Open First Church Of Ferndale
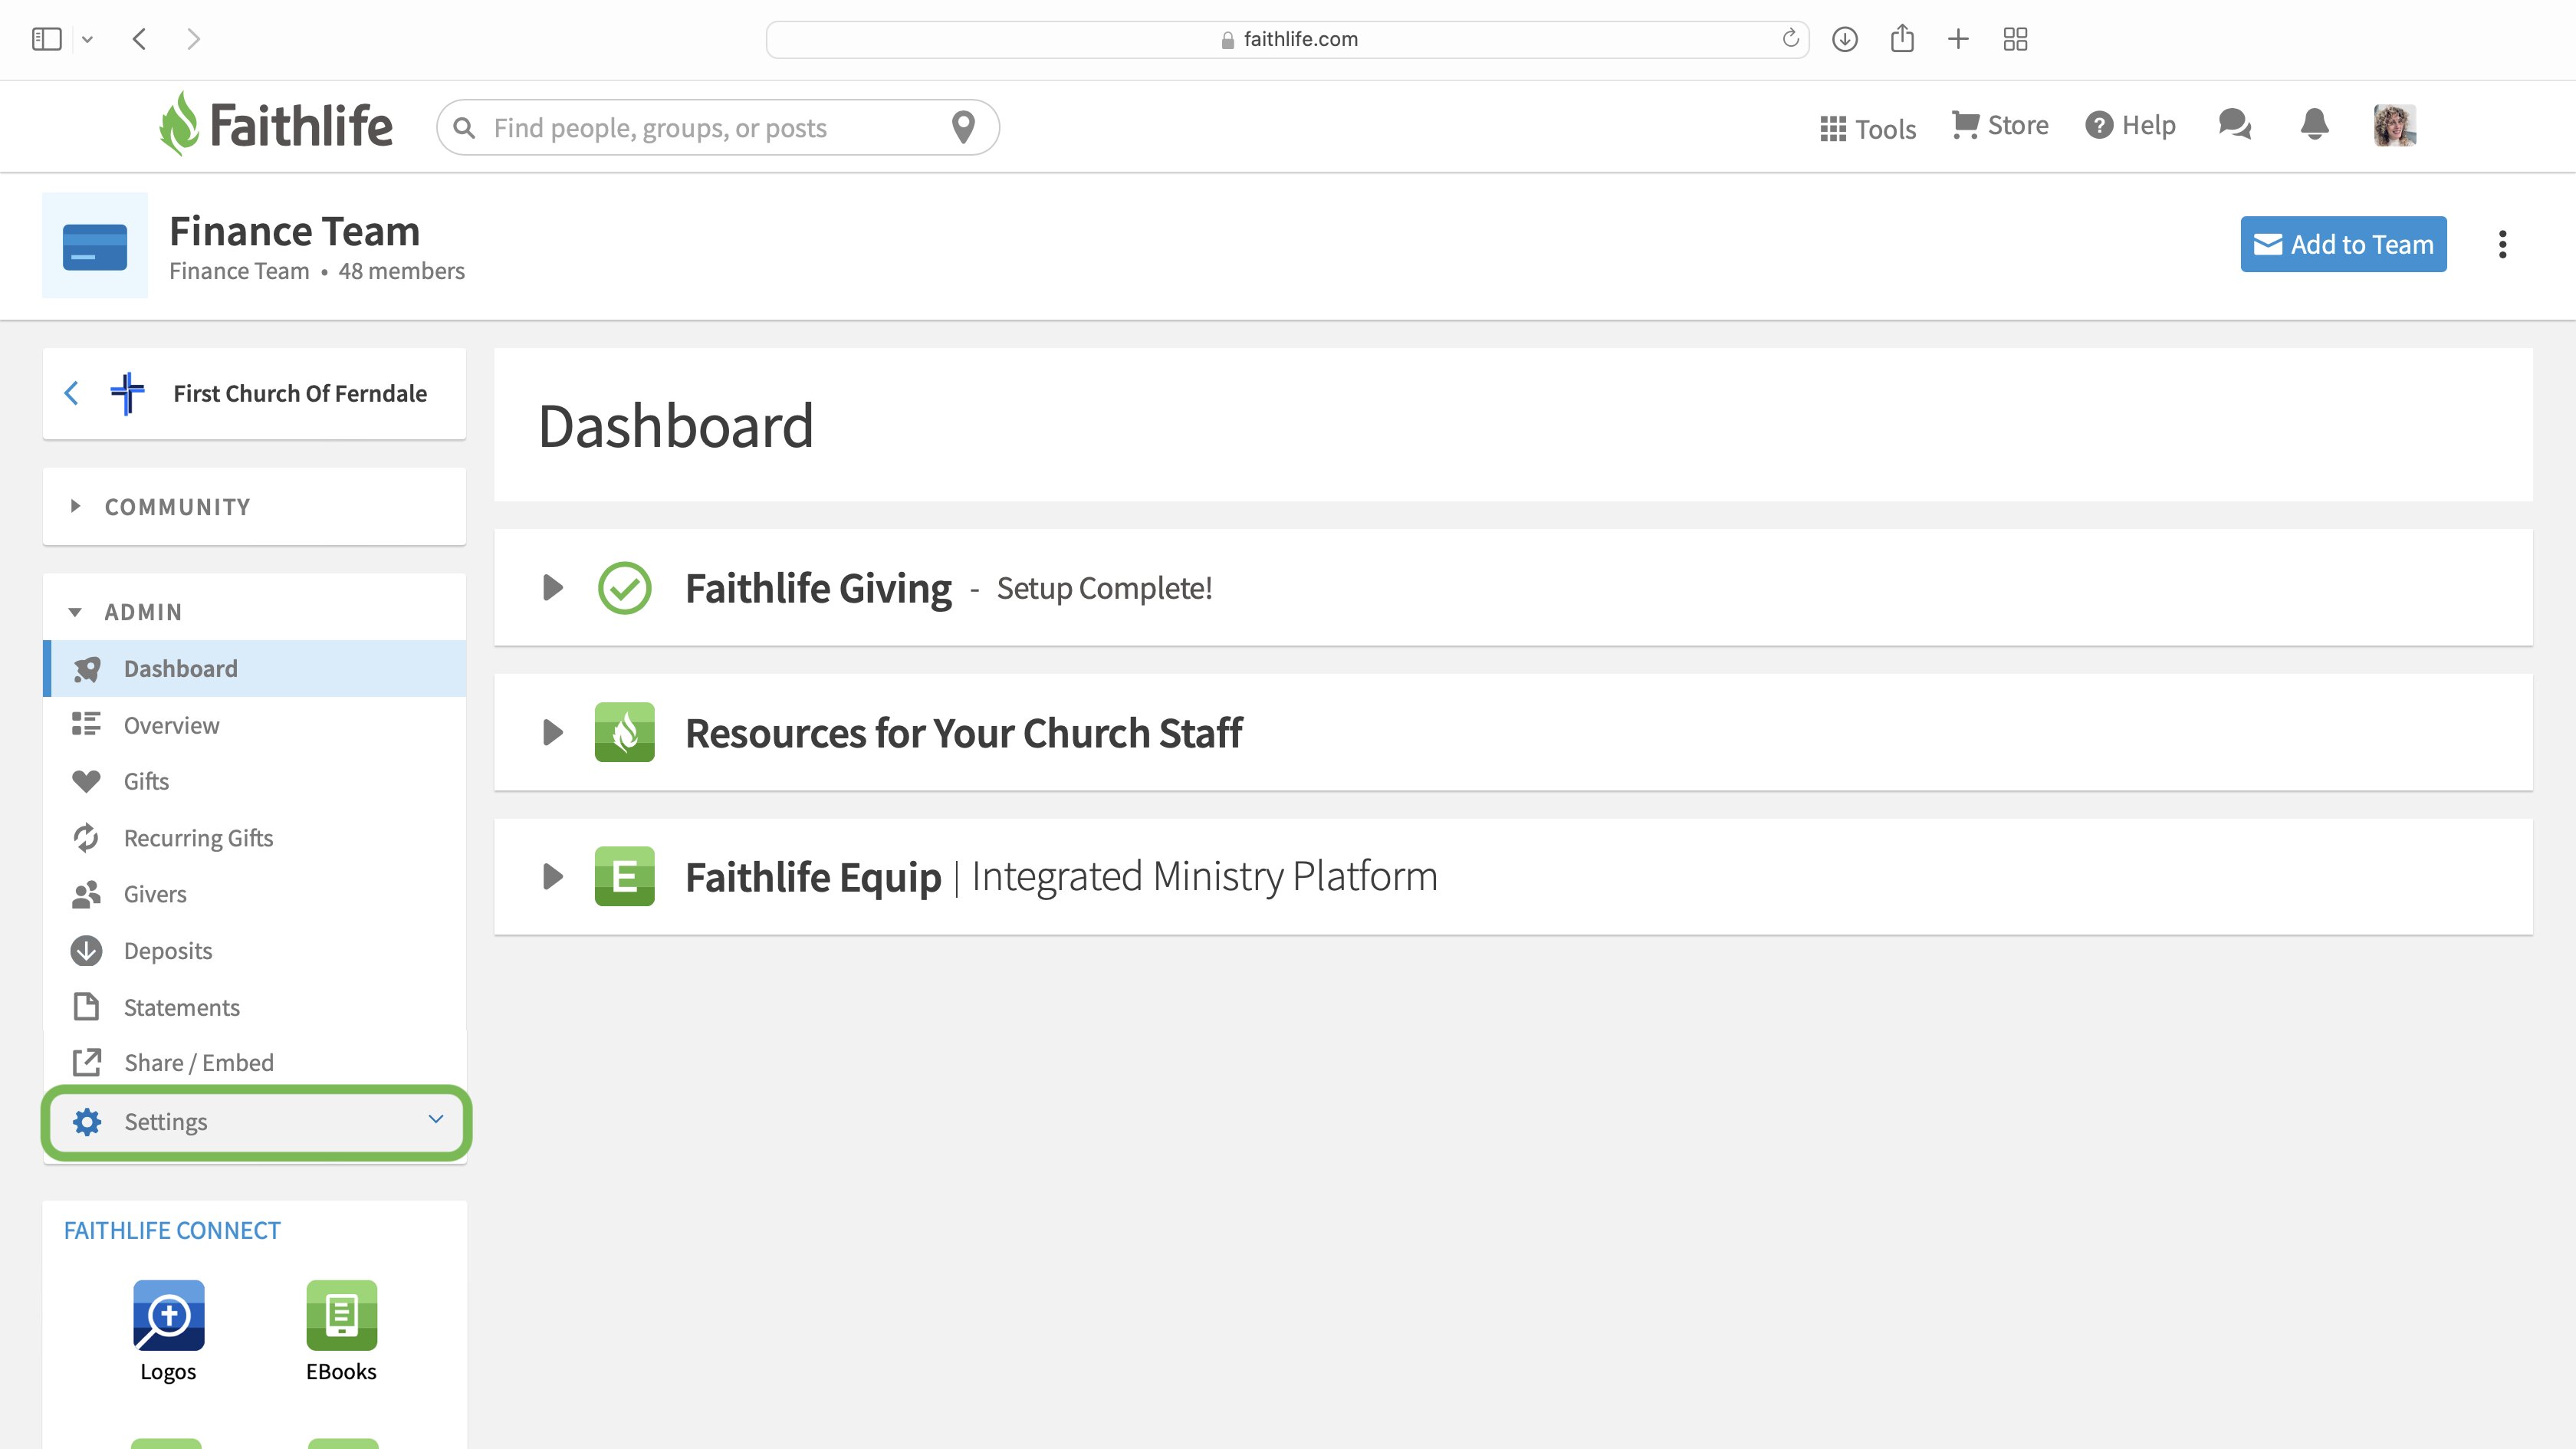2576x1449 pixels. pos(300,393)
